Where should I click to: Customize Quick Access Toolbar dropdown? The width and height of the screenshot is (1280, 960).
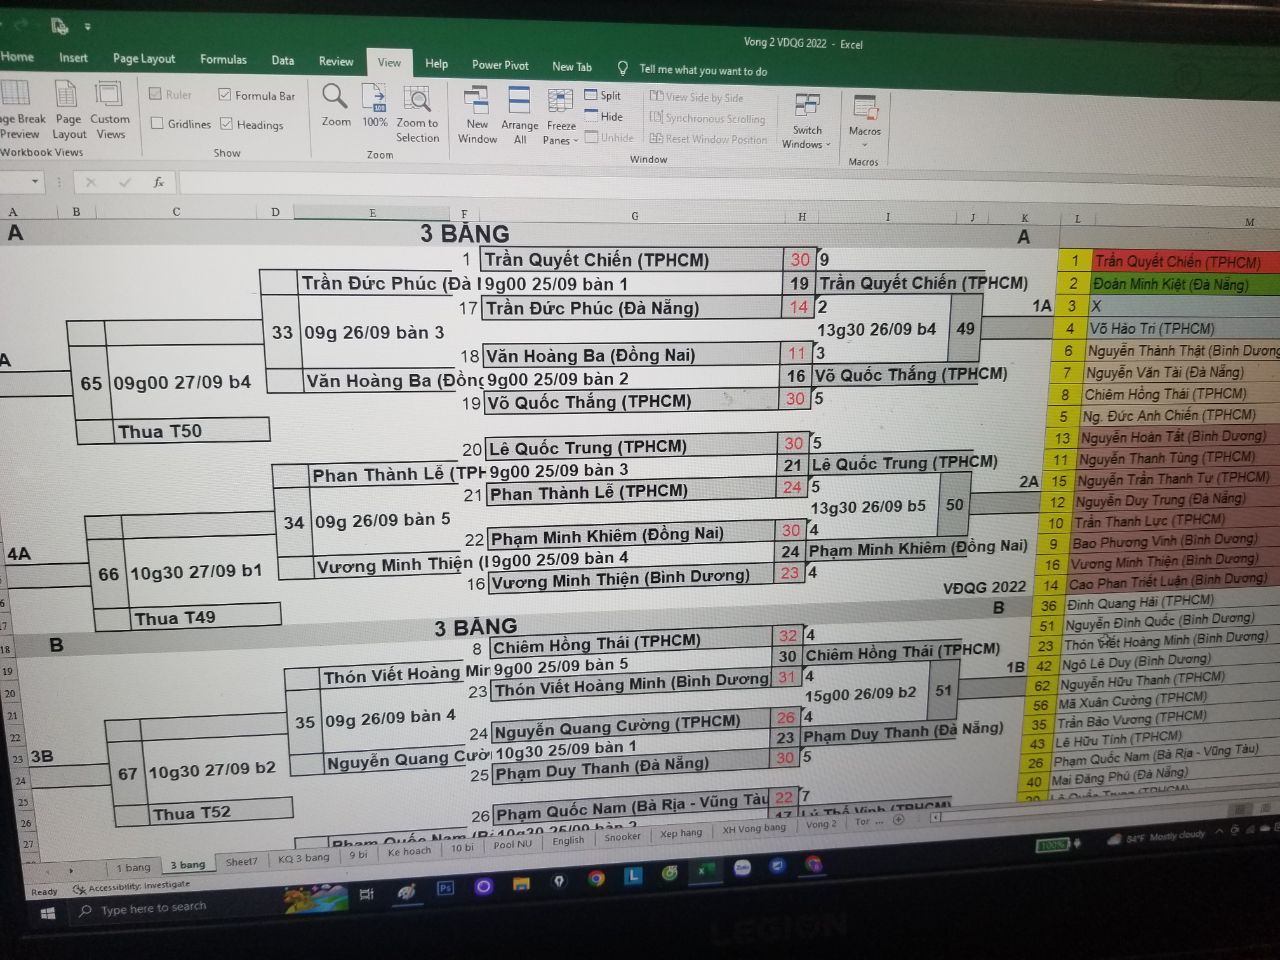point(88,27)
